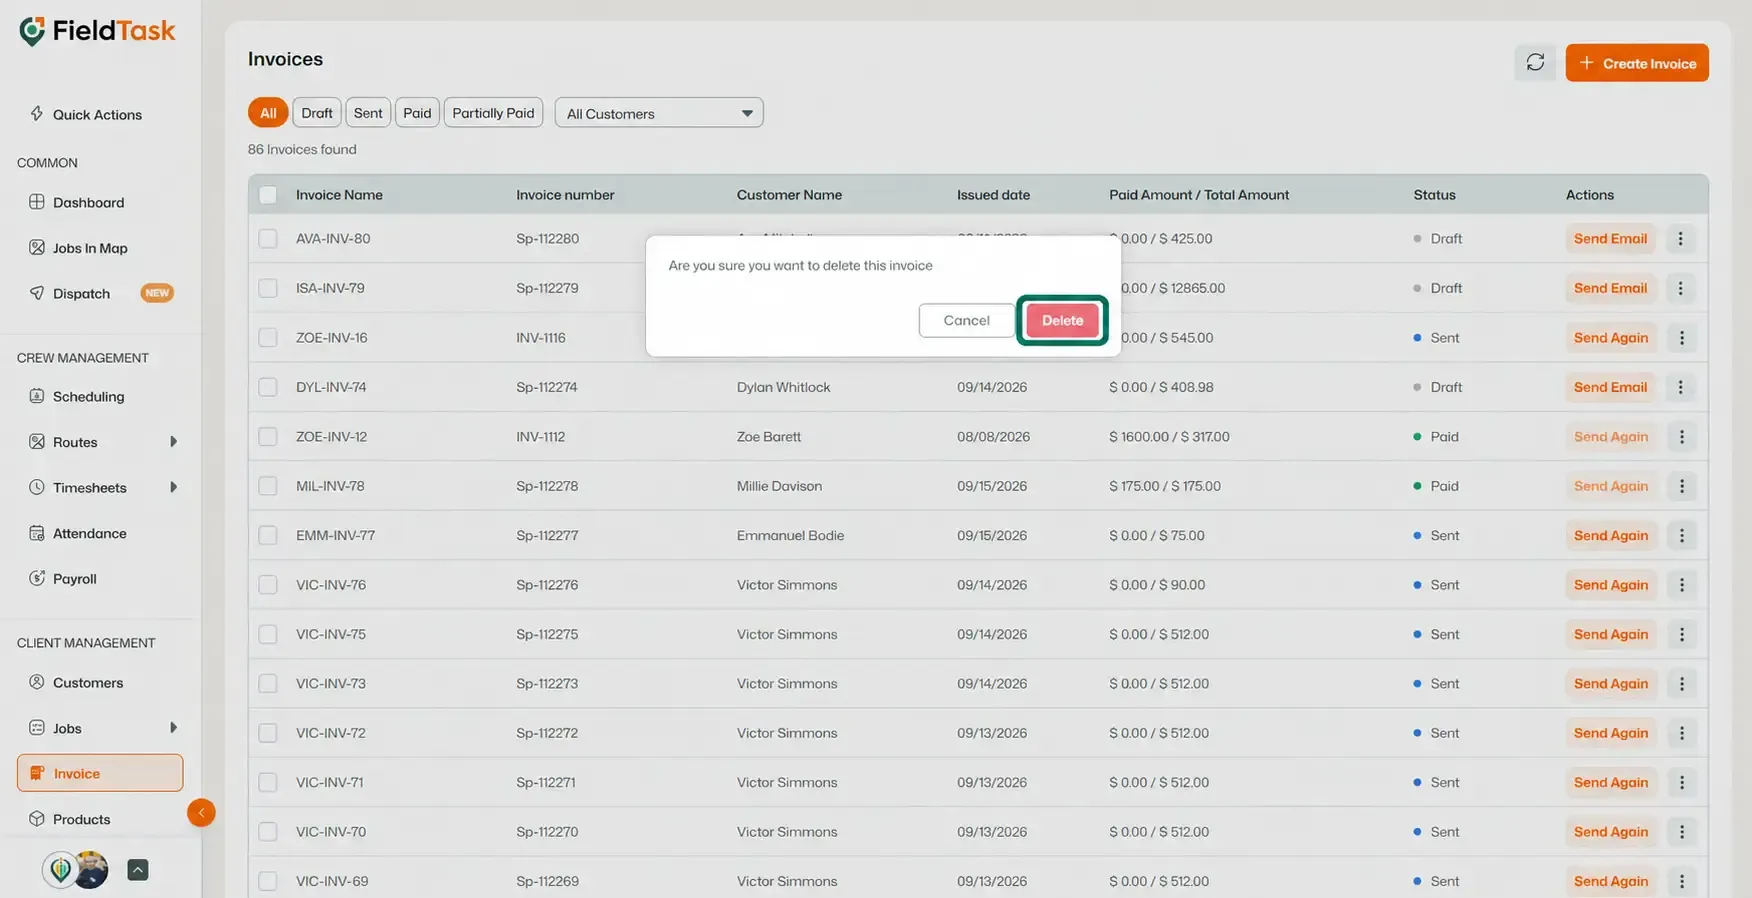Open more actions for VIC-INV-73
The width and height of the screenshot is (1752, 898).
(1681, 684)
